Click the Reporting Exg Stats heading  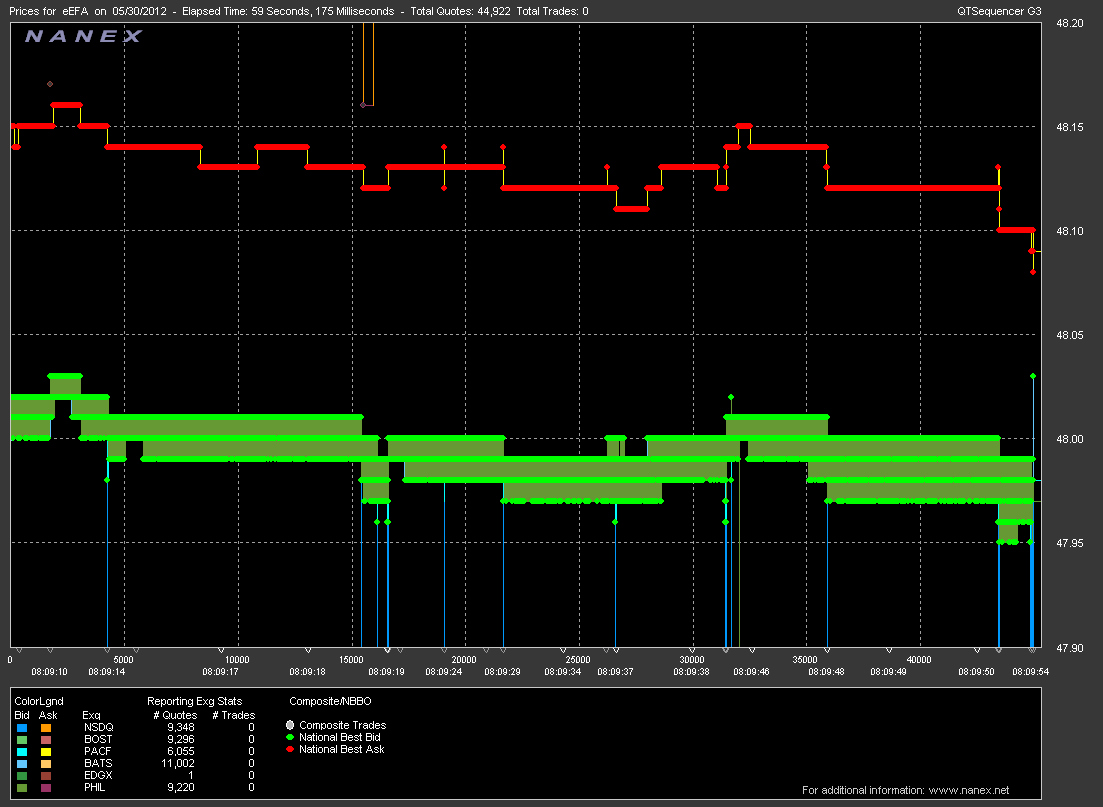pos(194,701)
